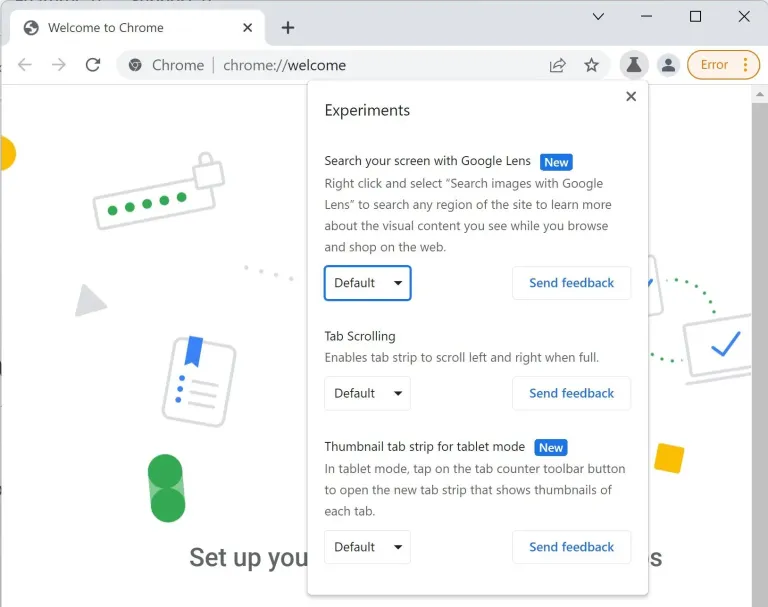This screenshot has width=768, height=607.
Task: Go back using the back arrow
Action: (x=24, y=65)
